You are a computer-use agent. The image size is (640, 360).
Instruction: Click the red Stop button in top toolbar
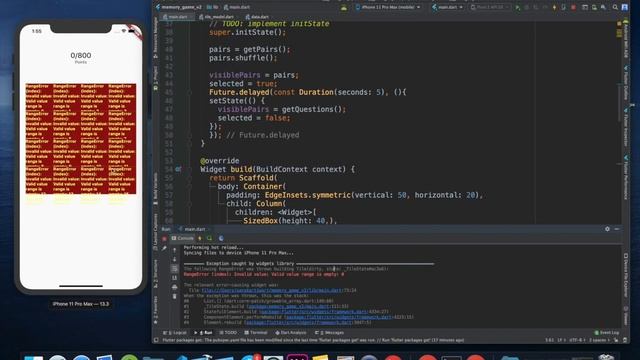click(573, 7)
